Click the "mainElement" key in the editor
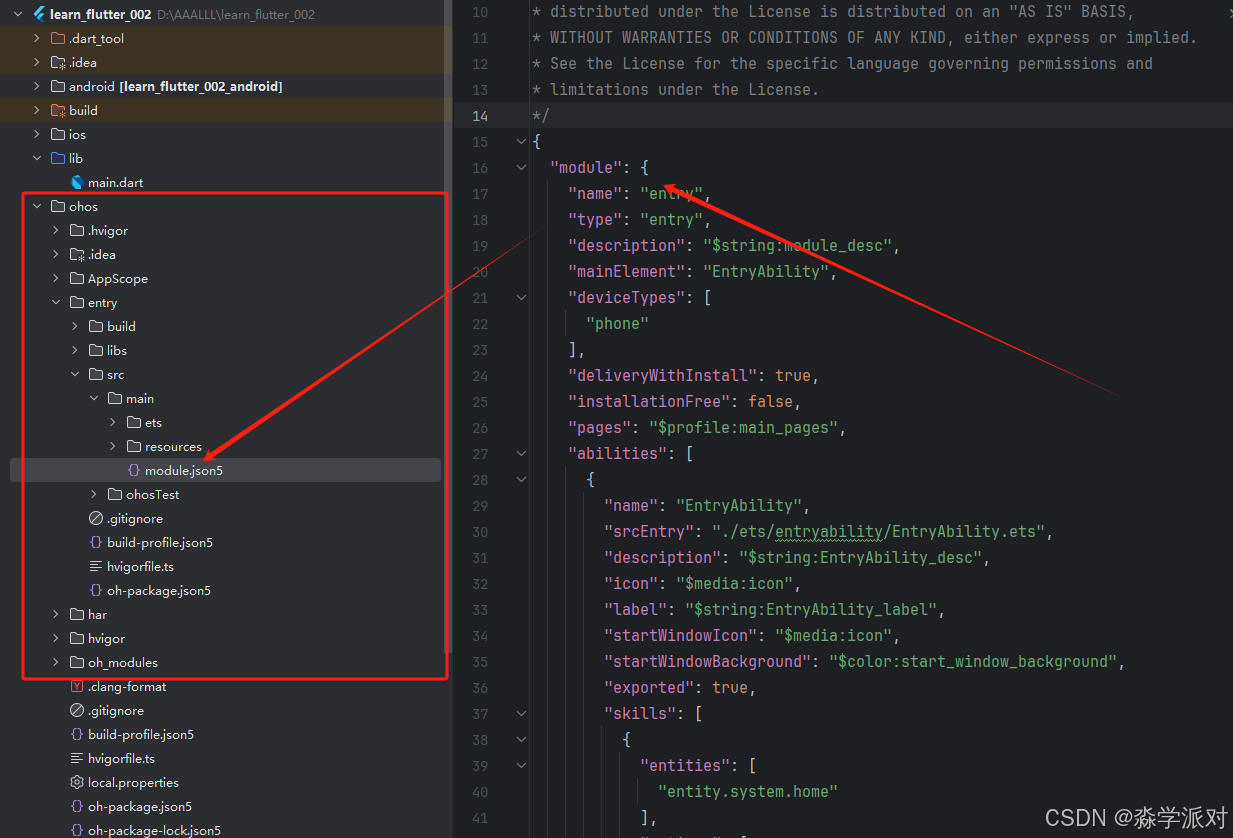Viewport: 1233px width, 838px height. tap(626, 272)
